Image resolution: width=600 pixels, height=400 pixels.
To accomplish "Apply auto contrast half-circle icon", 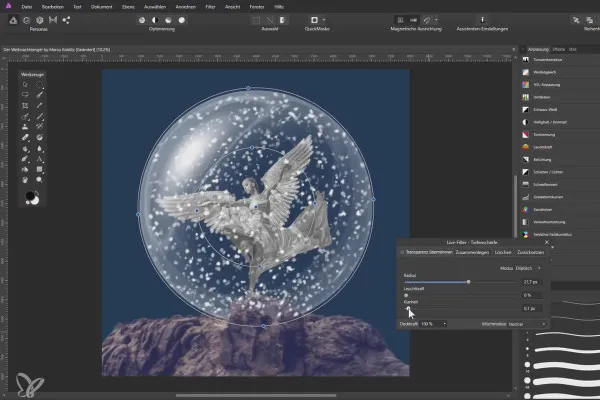I will [x=155, y=20].
